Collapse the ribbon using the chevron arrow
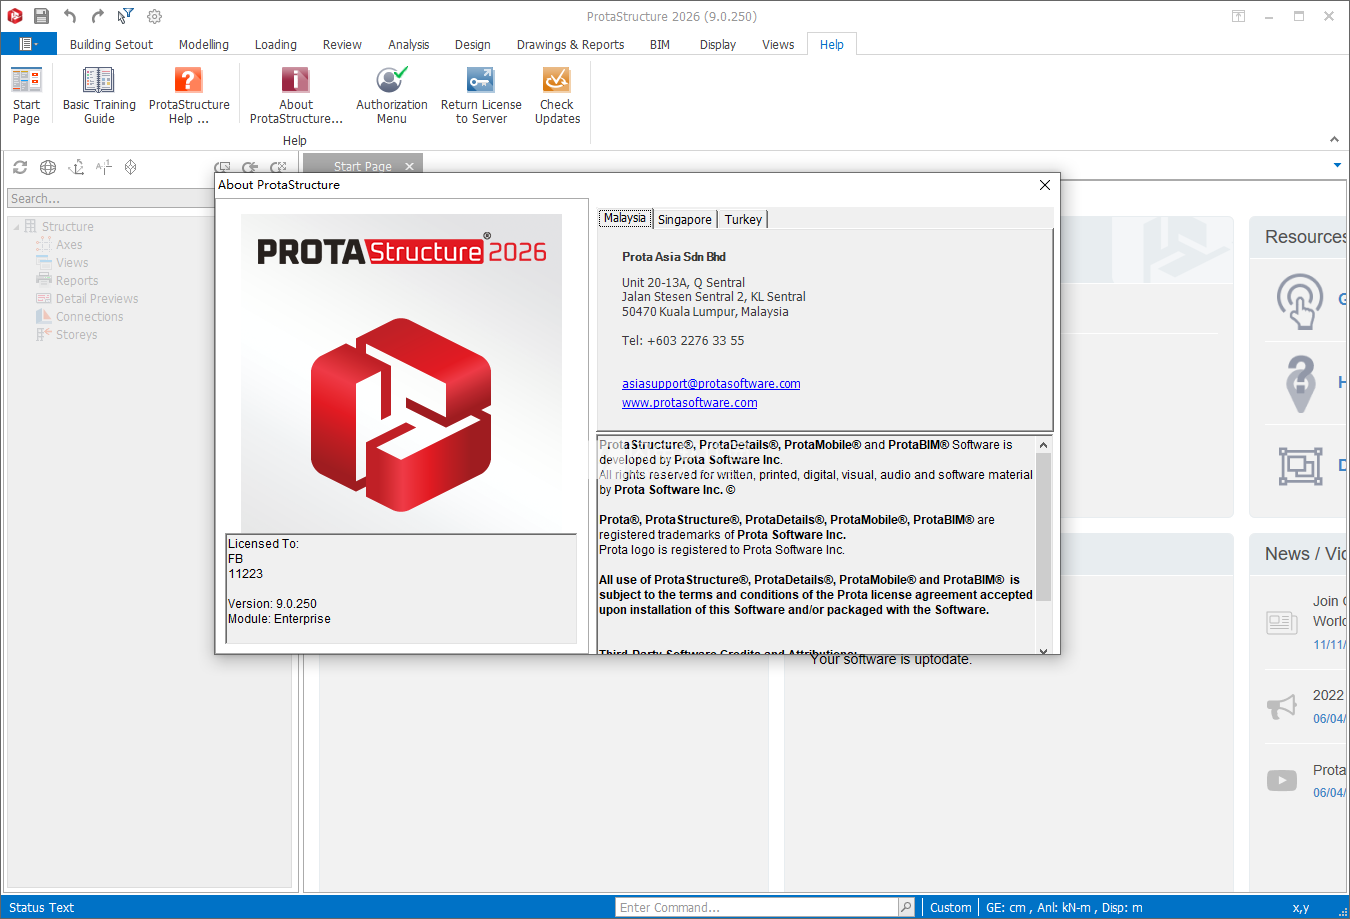This screenshot has width=1350, height=919. (1334, 139)
